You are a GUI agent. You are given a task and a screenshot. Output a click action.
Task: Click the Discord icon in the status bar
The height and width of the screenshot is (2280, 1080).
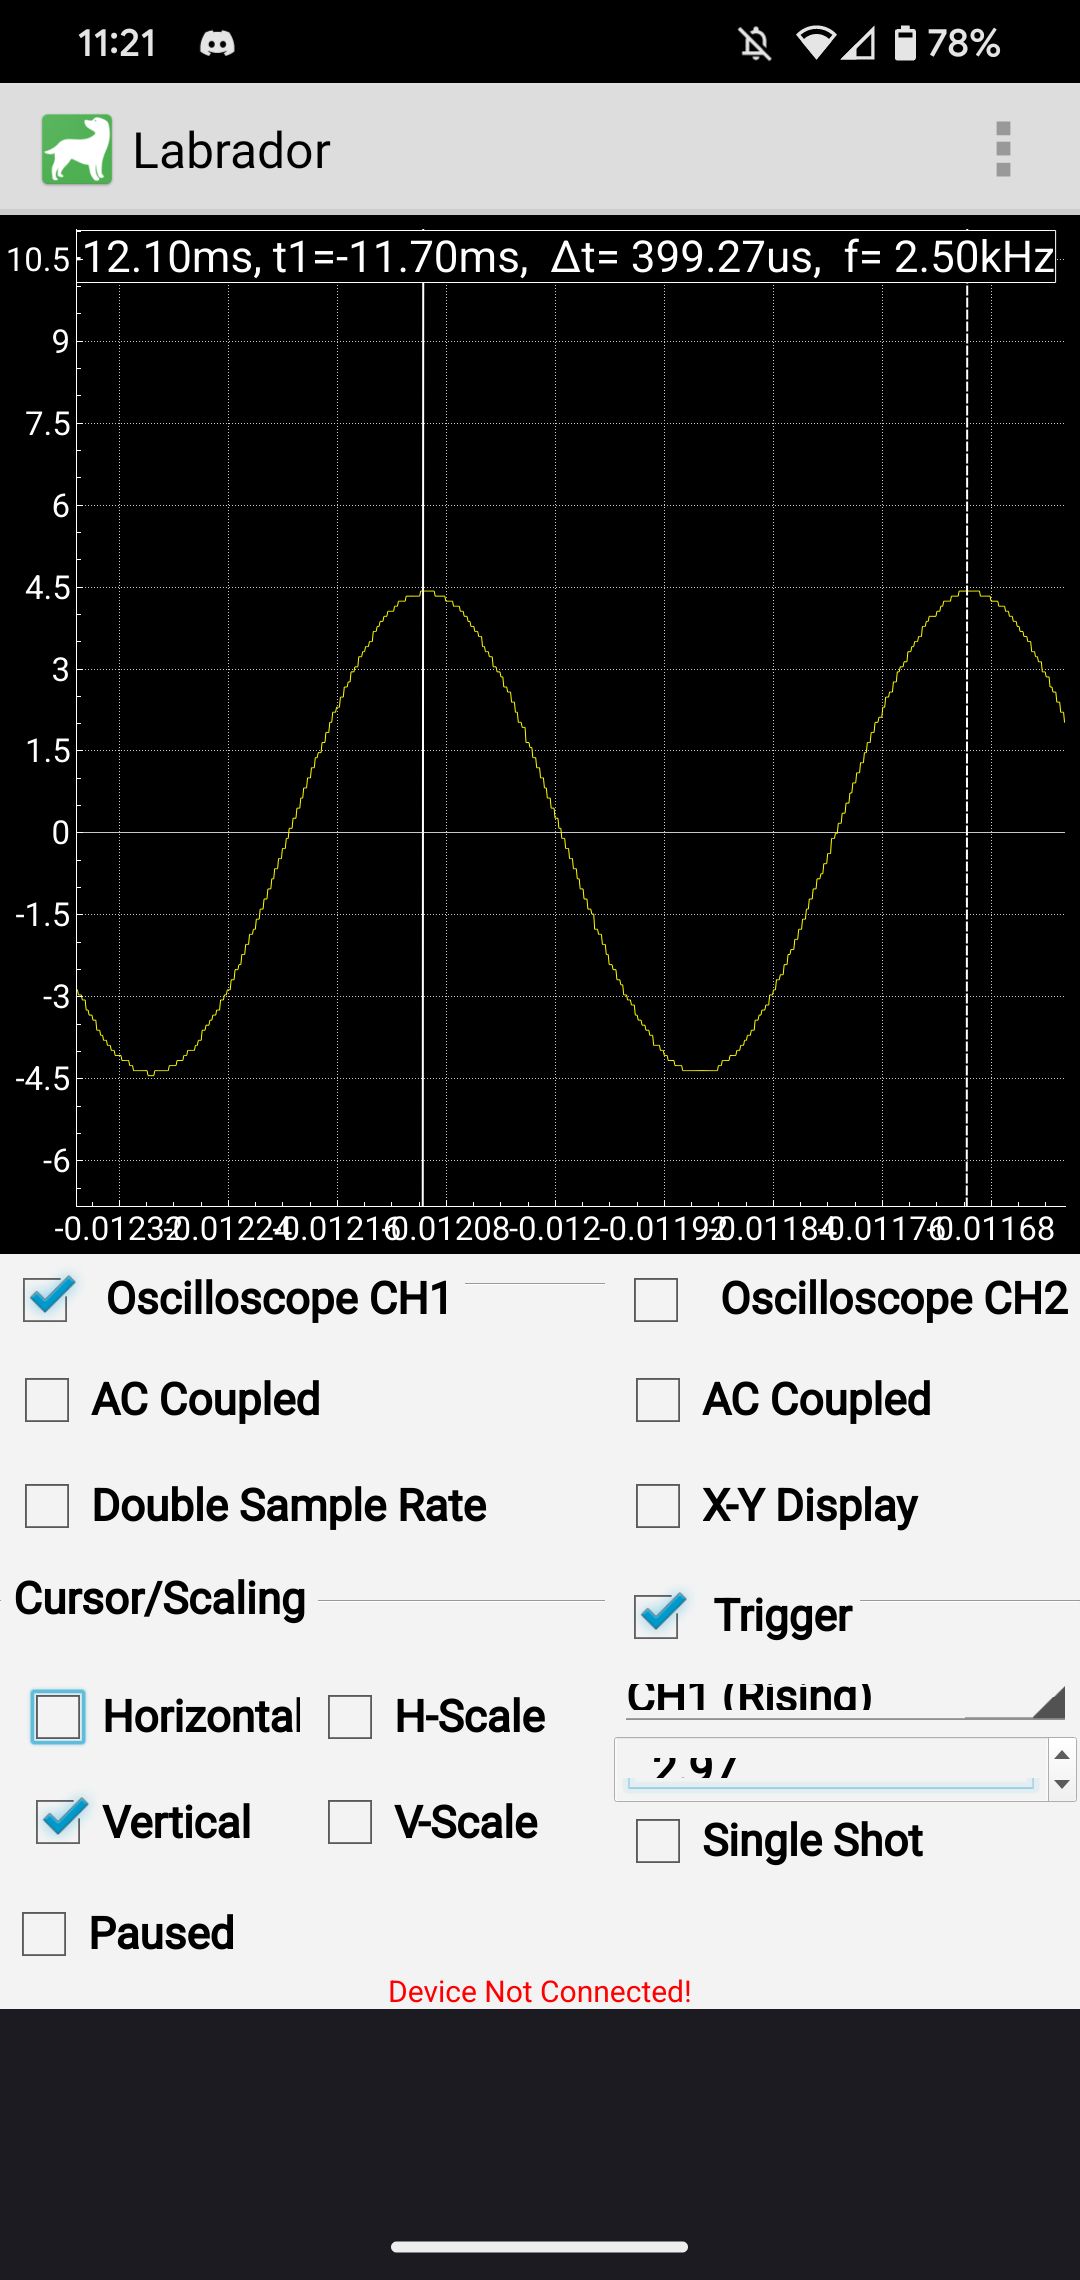[218, 42]
